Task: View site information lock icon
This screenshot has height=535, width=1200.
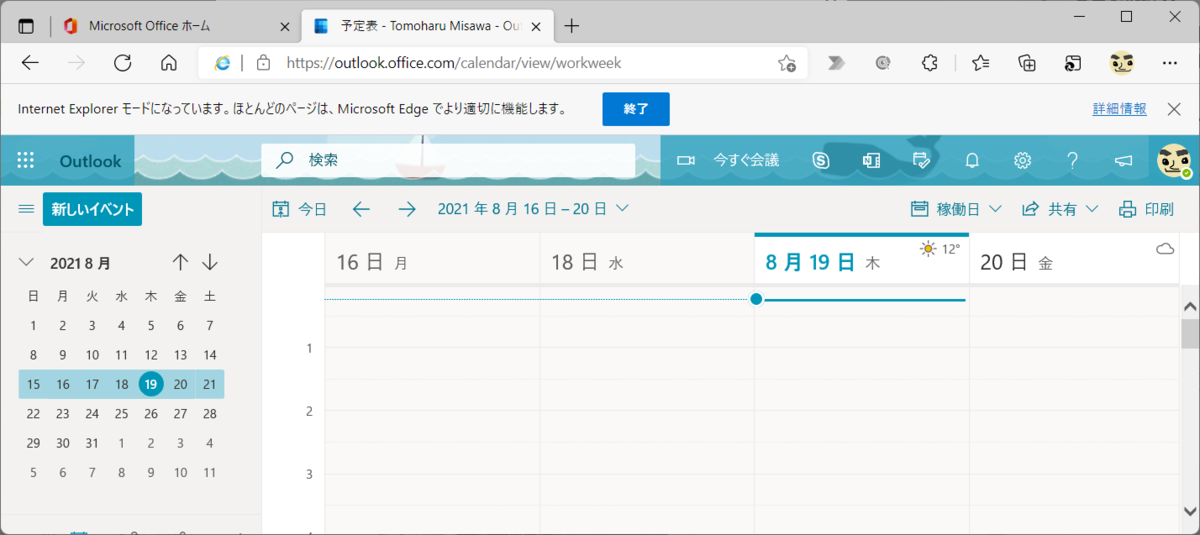Action: pos(263,63)
